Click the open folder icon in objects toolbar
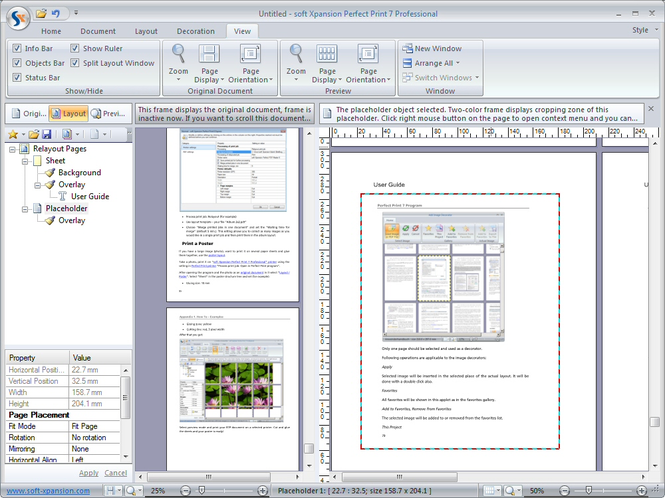665x498 pixels. click(x=34, y=134)
